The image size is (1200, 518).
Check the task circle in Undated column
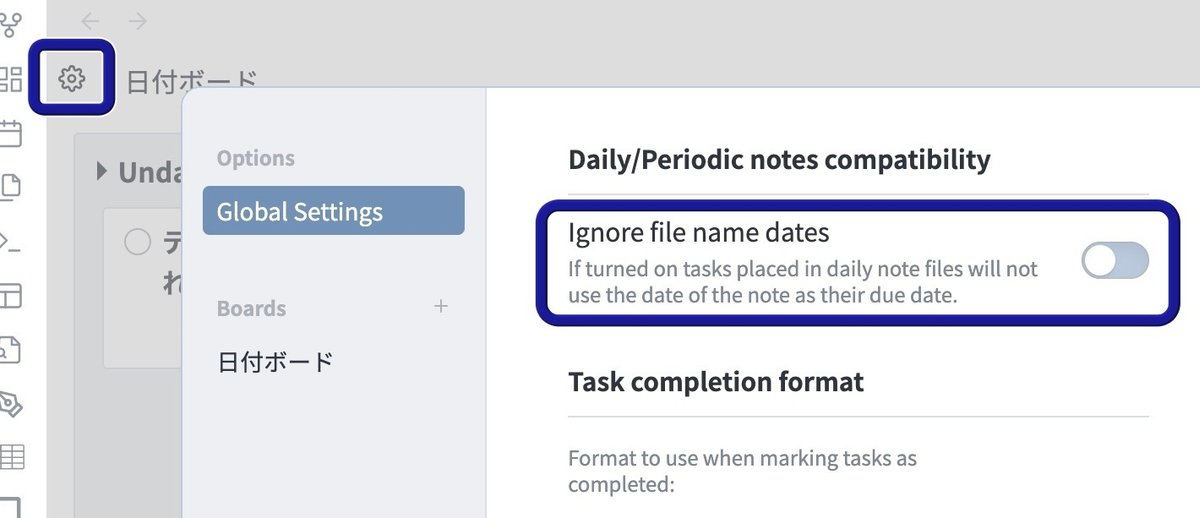(137, 242)
